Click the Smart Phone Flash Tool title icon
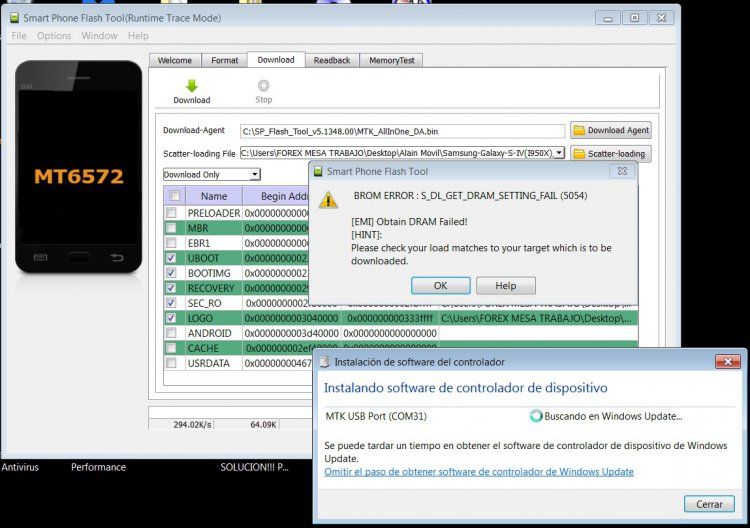Screen dimensions: 750x528 click(x=15, y=18)
